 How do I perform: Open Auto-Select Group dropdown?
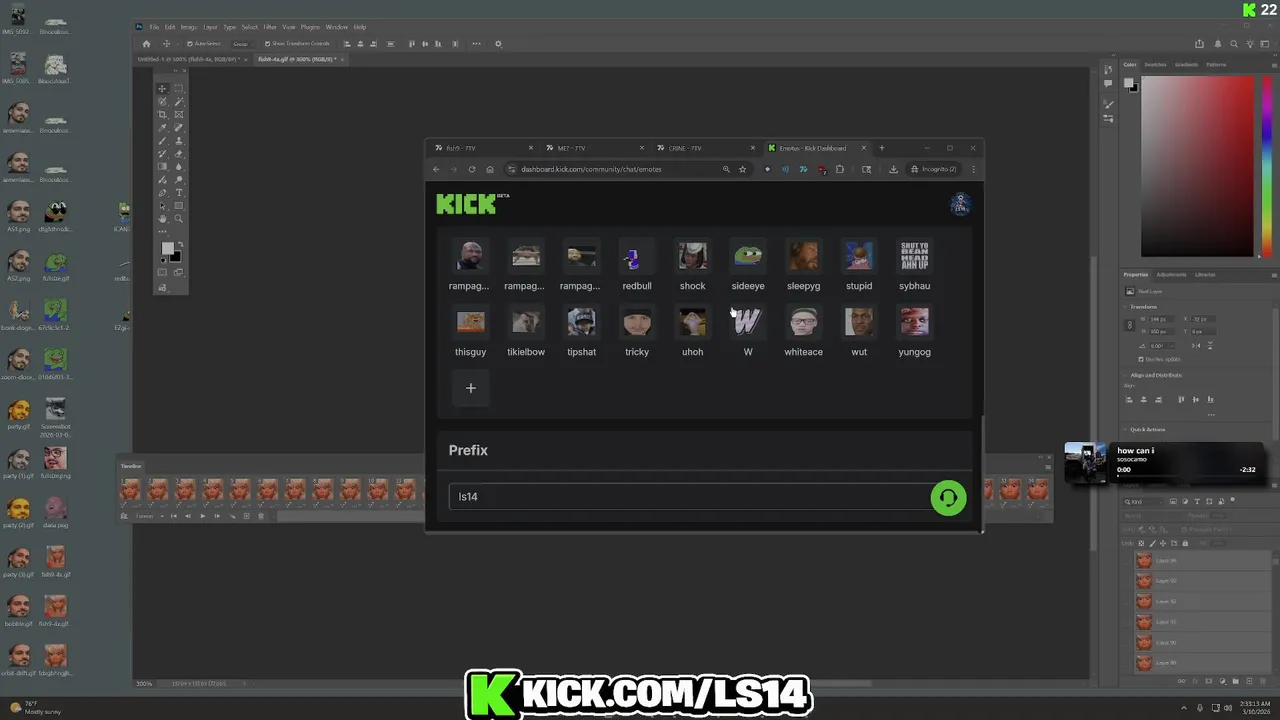243,44
